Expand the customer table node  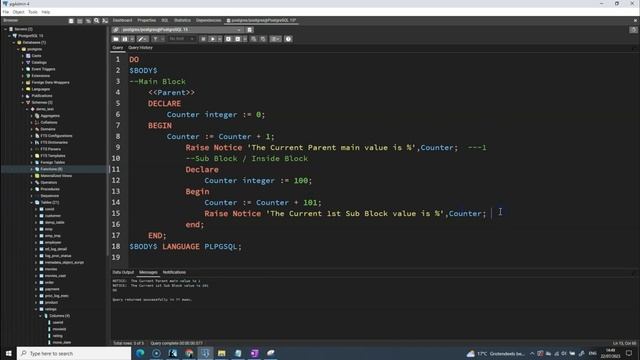(36, 216)
